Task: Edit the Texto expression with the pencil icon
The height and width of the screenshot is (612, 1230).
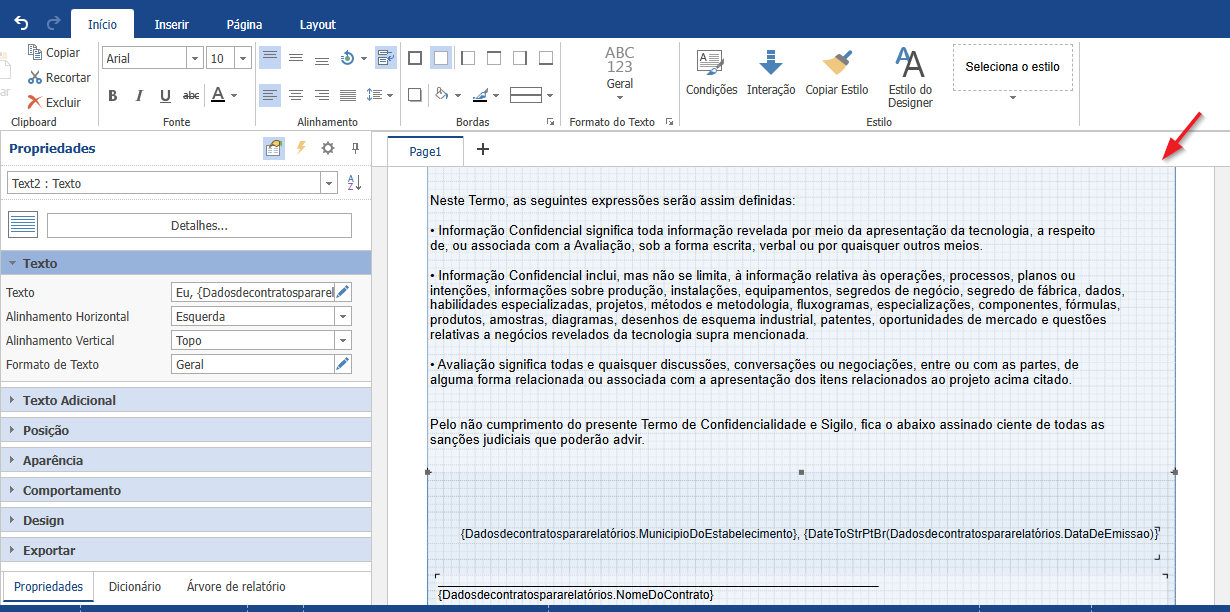Action: click(x=343, y=292)
